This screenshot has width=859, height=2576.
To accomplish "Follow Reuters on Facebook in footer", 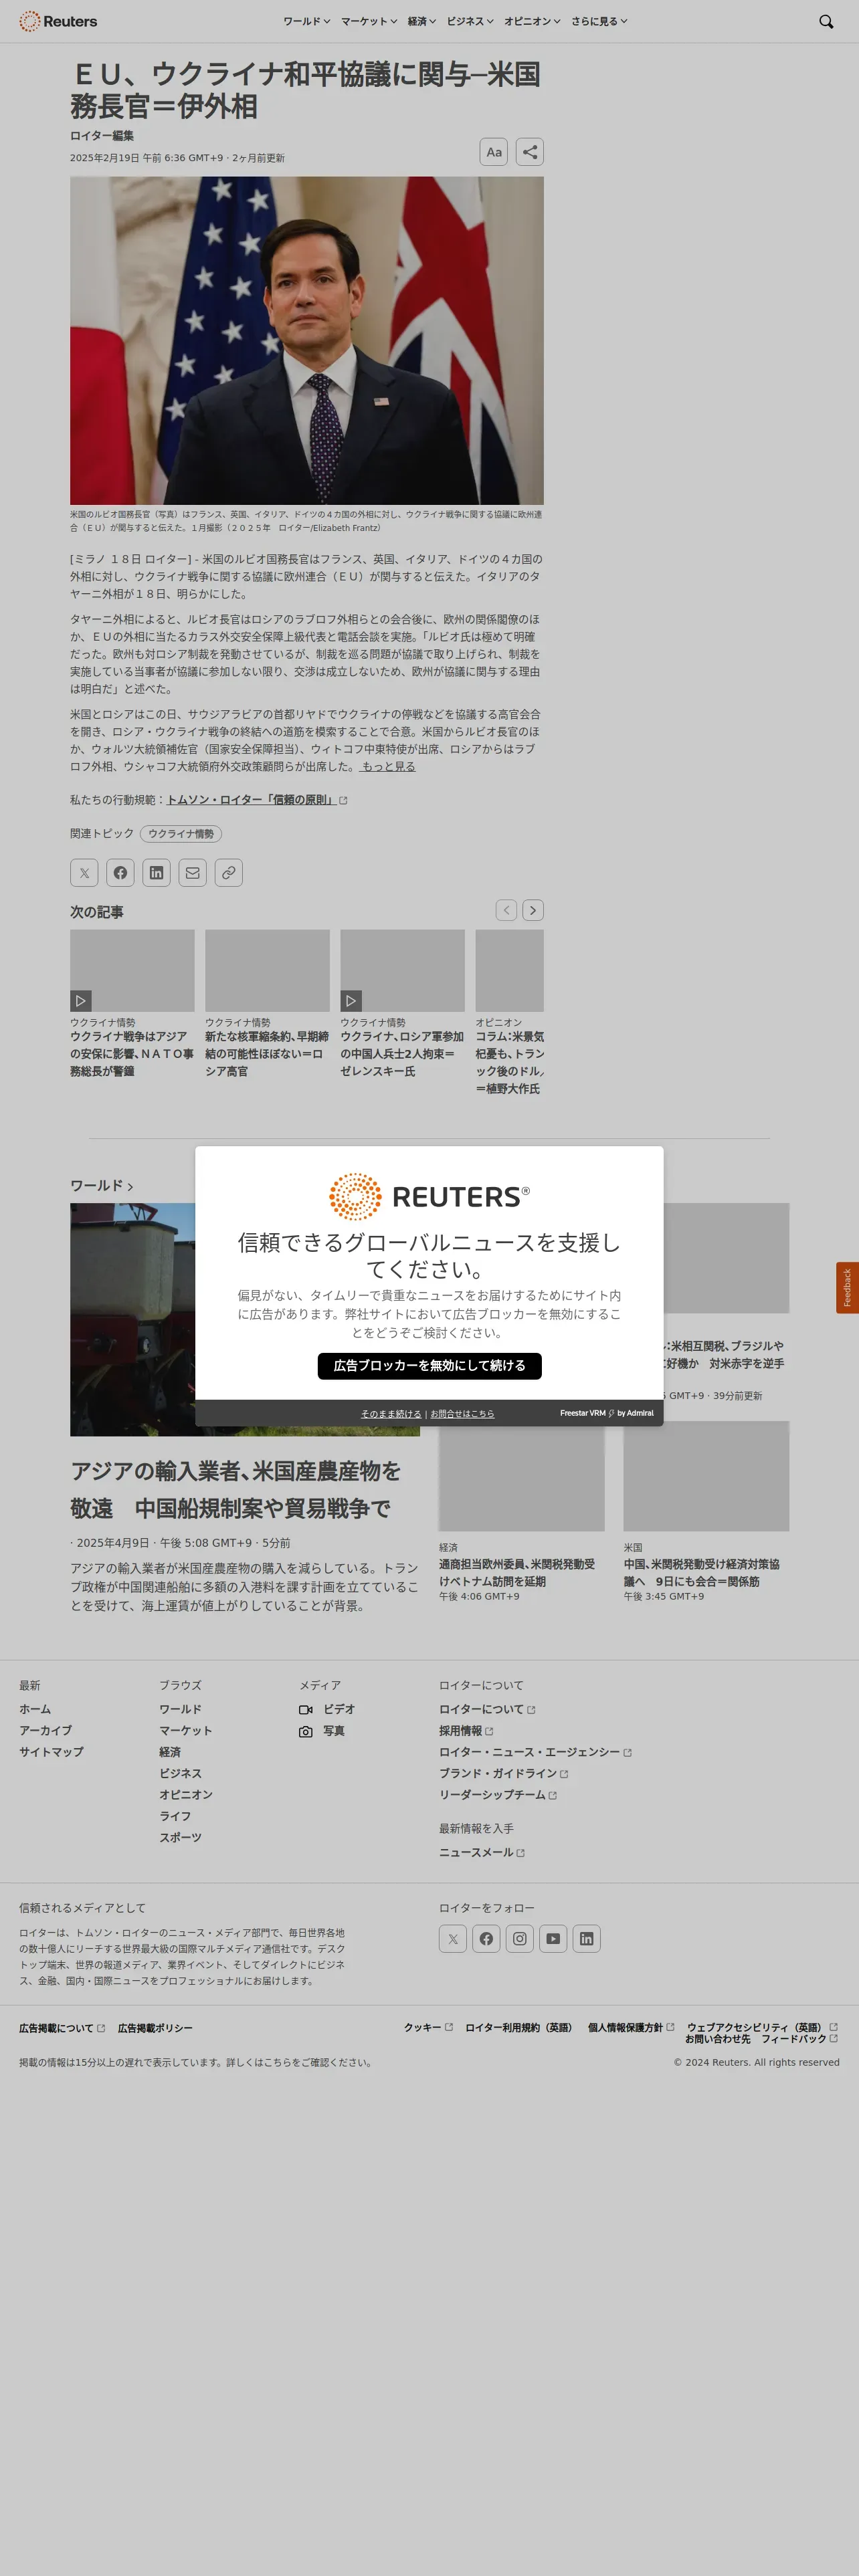I will [x=486, y=1939].
